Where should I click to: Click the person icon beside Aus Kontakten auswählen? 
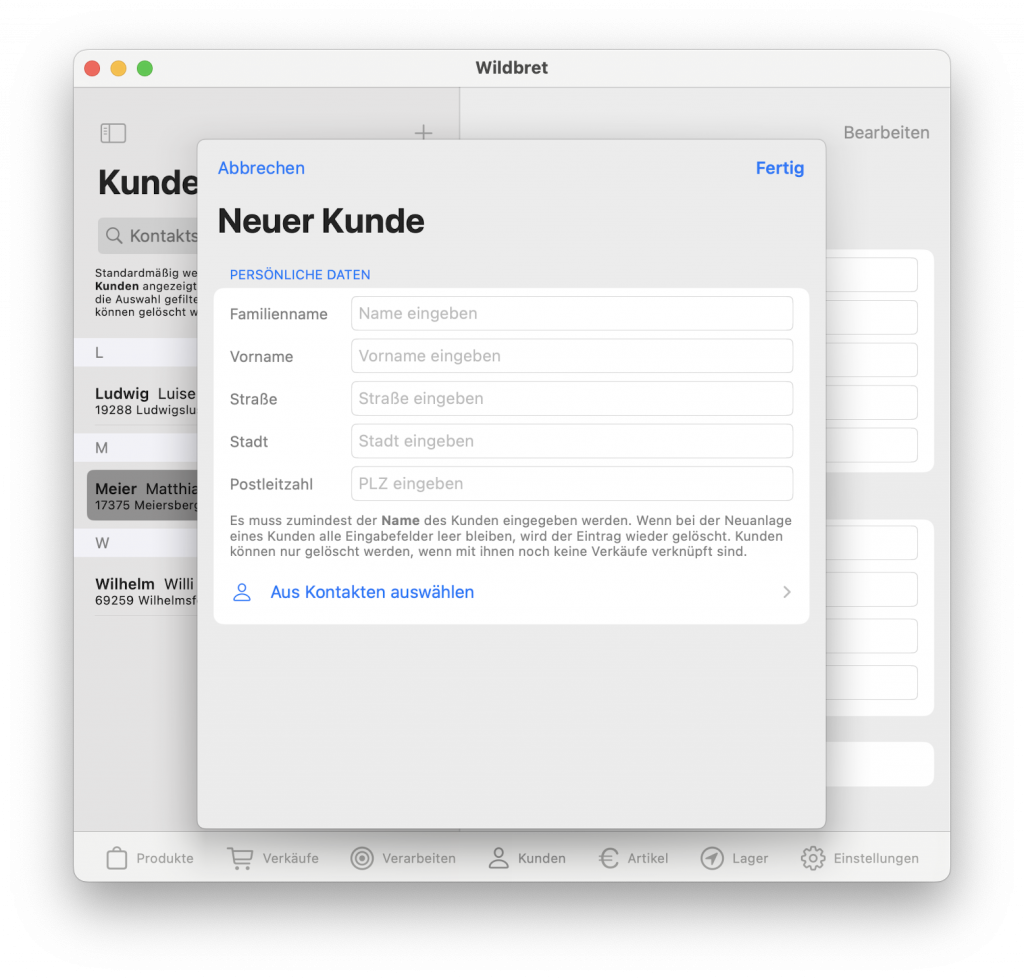click(242, 592)
